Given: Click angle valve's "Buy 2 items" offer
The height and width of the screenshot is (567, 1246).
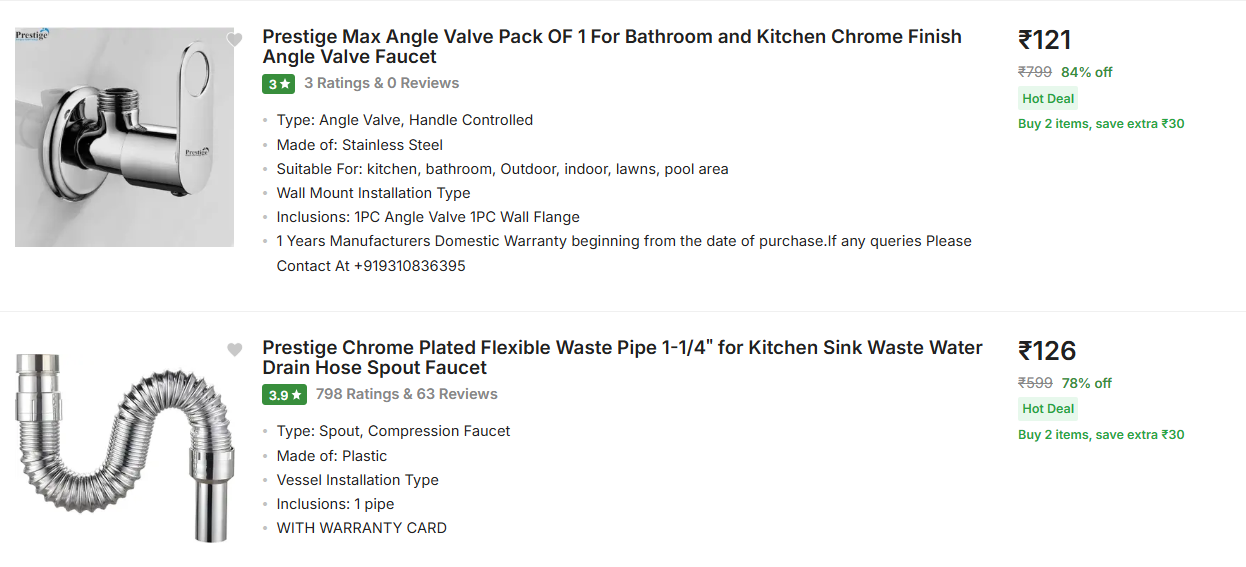Looking at the screenshot, I should (x=1101, y=124).
